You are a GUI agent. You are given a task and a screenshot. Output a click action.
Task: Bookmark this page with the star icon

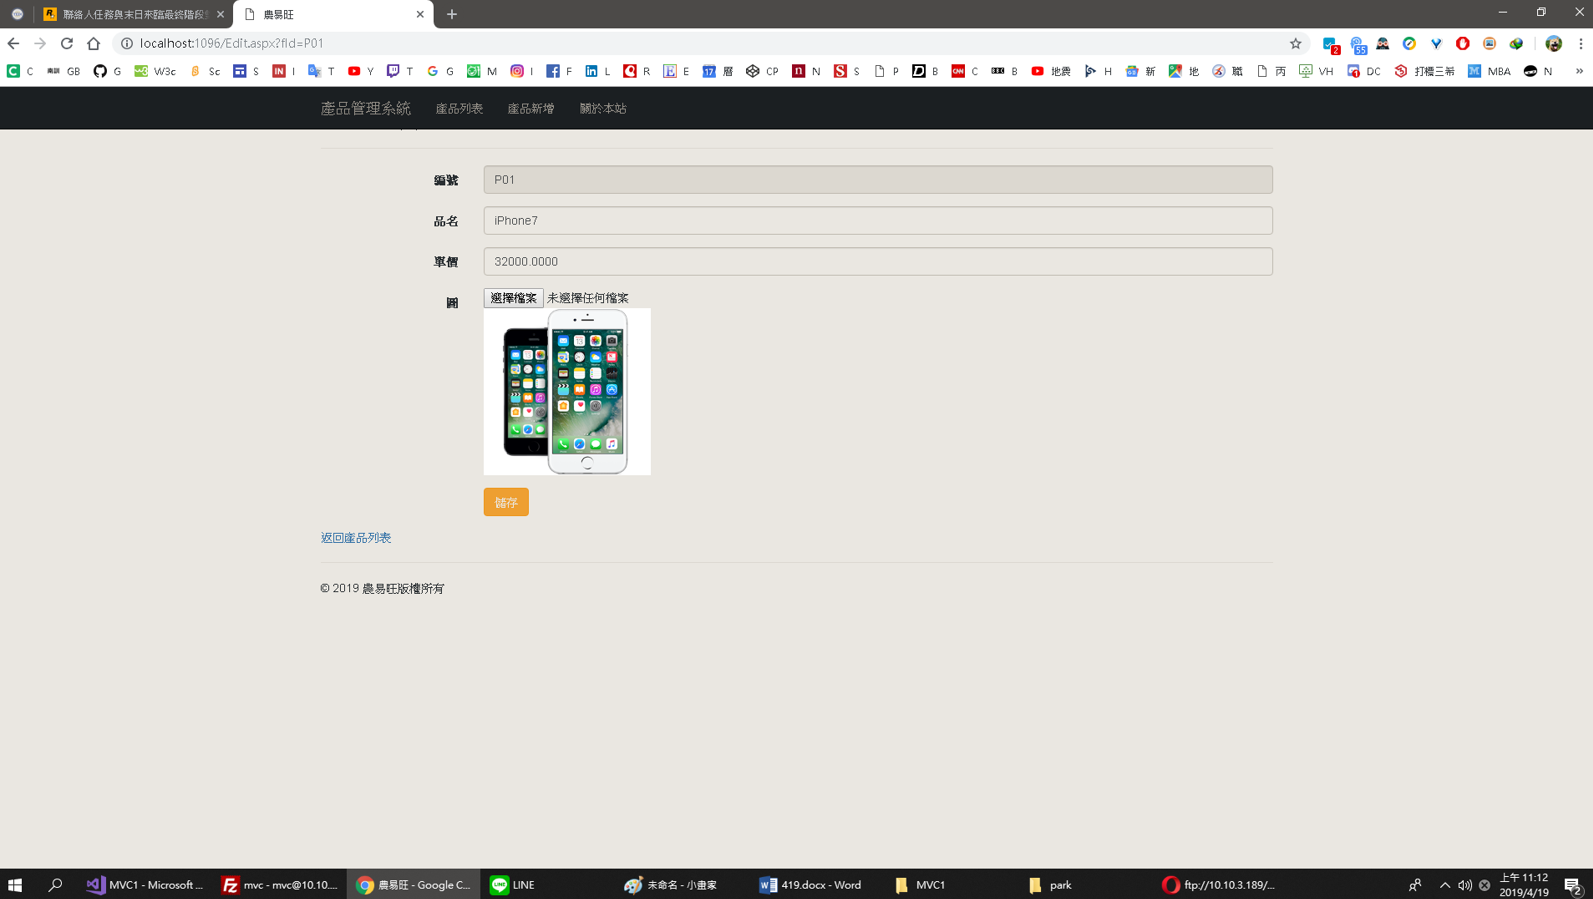[x=1295, y=43]
